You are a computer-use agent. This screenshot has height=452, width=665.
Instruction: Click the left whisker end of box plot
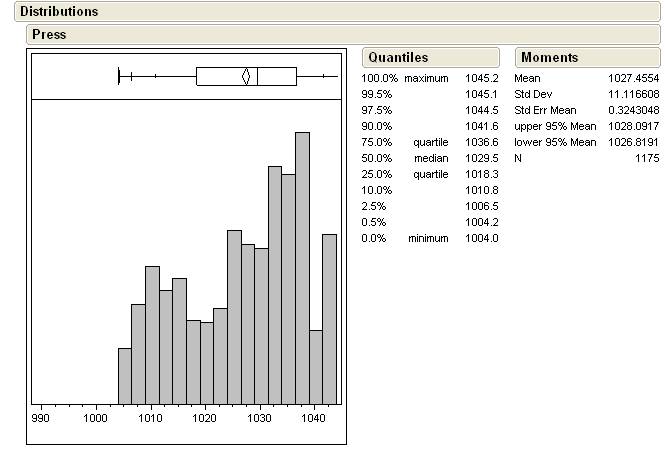pyautogui.click(x=119, y=76)
